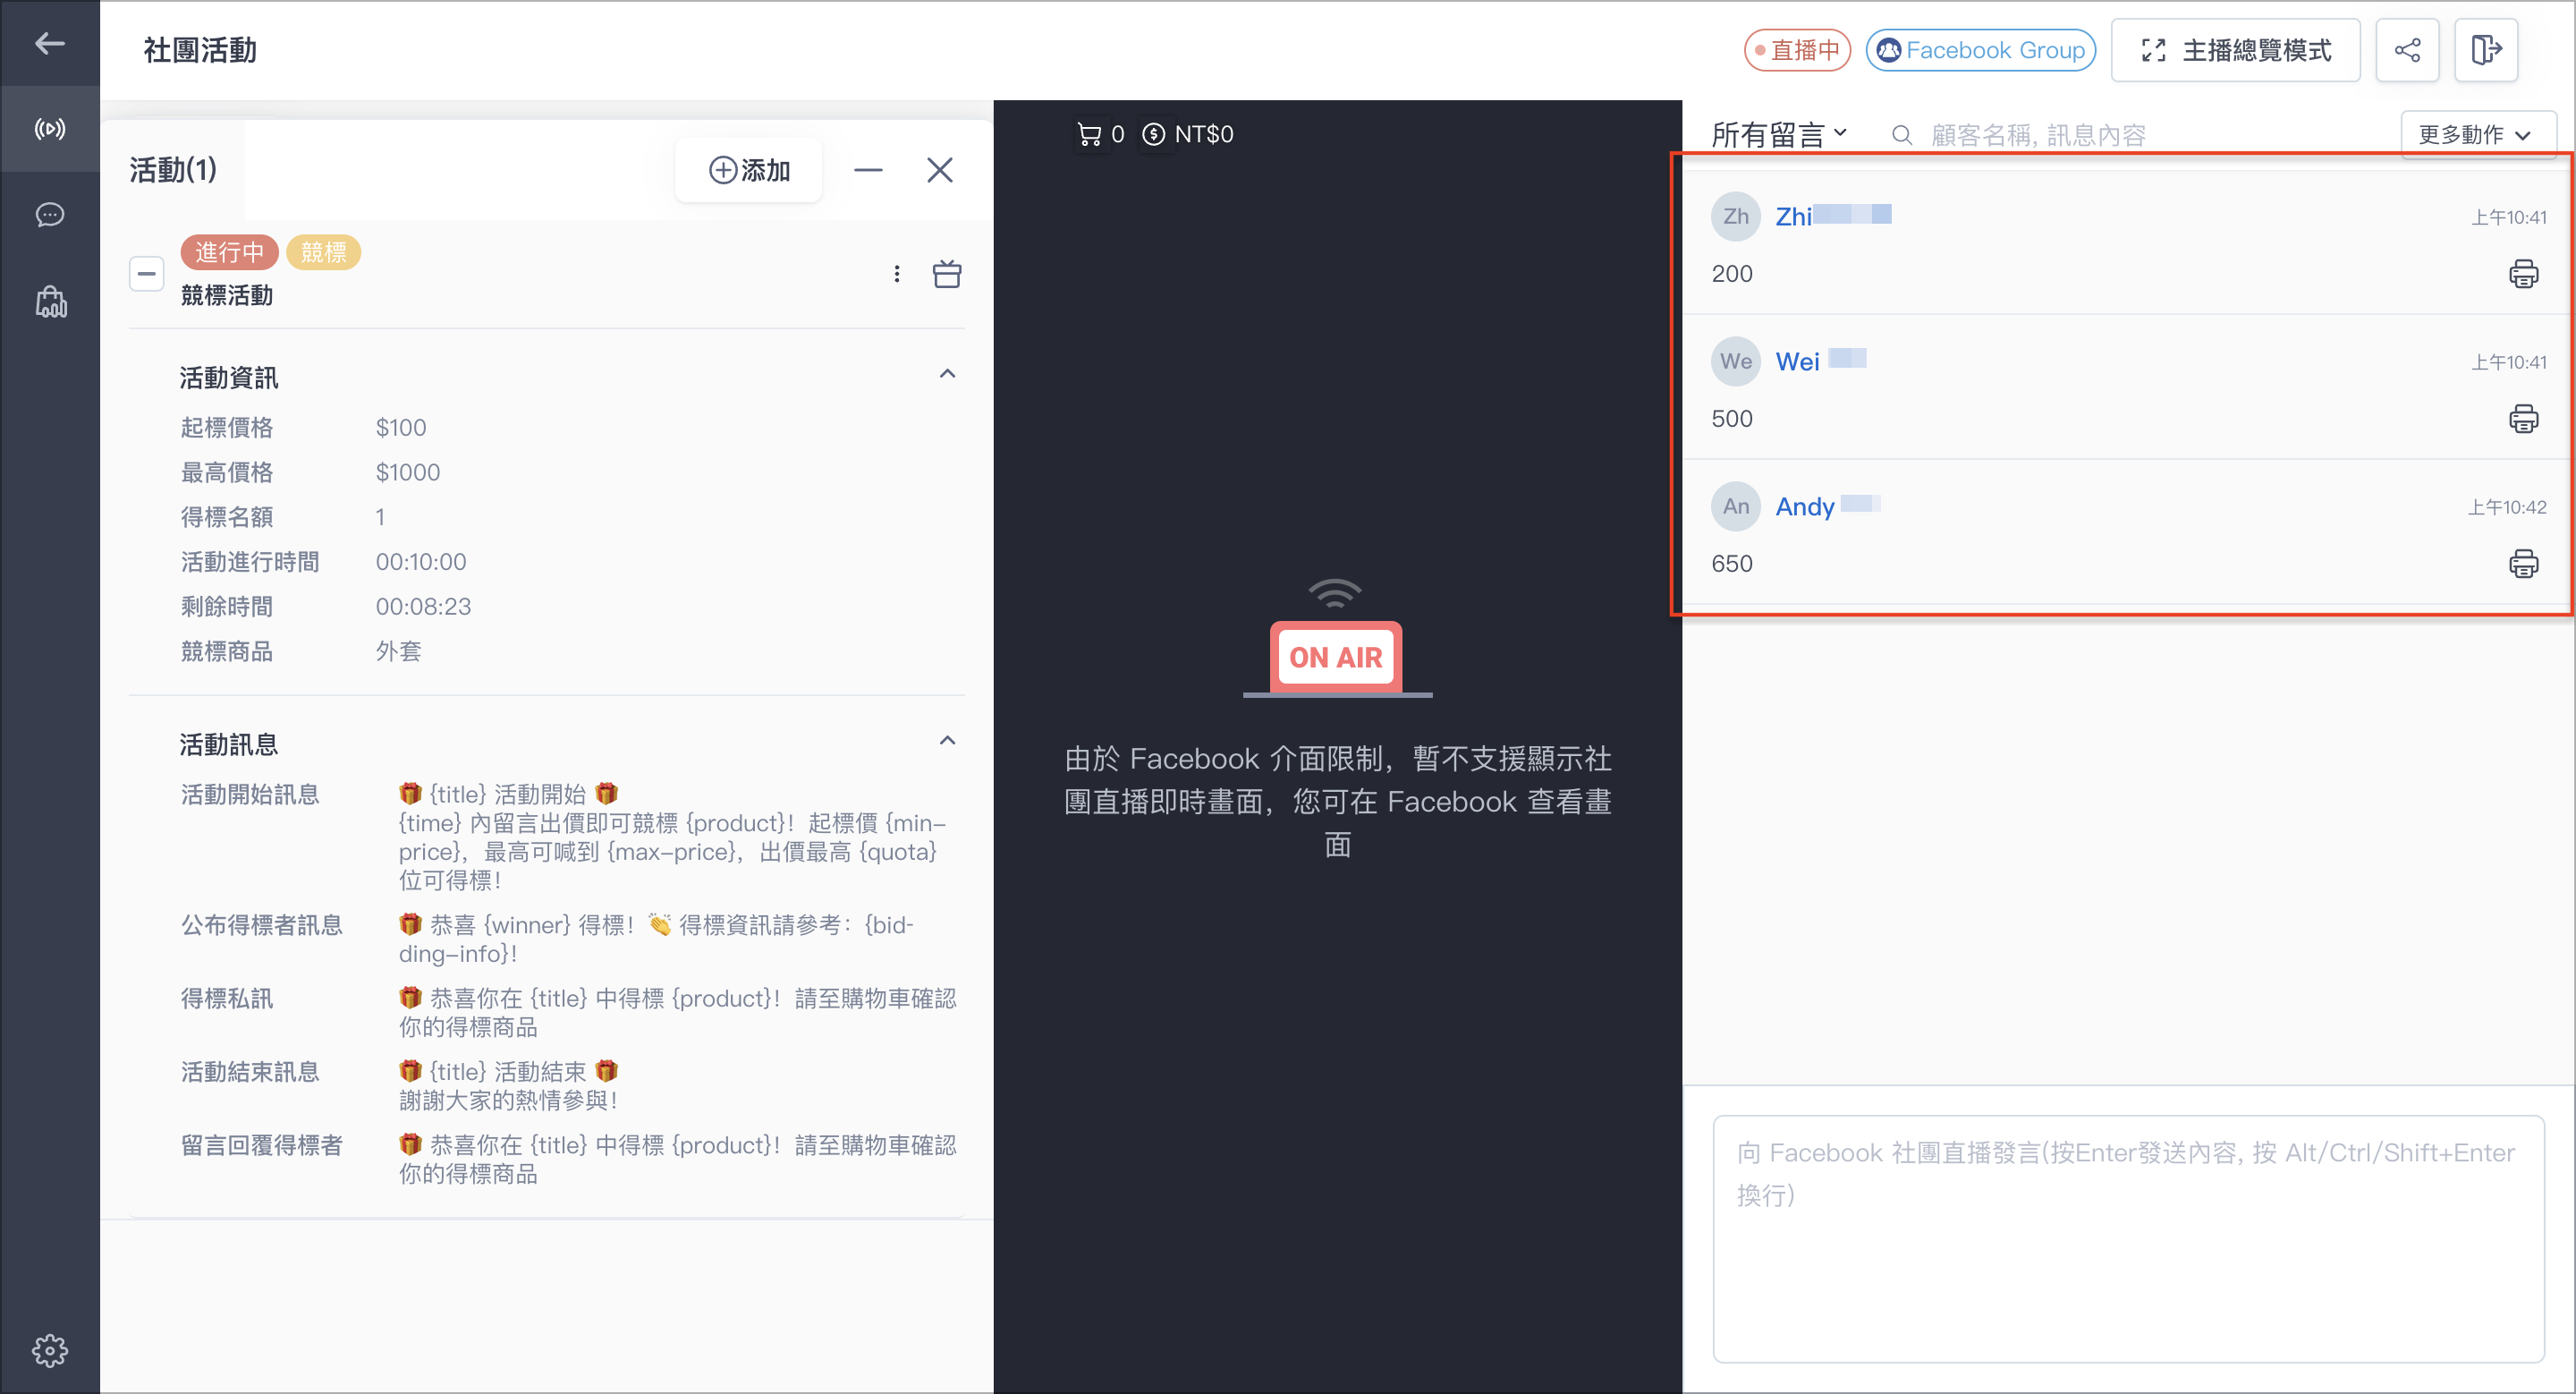Click the 進行中 status tag

click(229, 252)
